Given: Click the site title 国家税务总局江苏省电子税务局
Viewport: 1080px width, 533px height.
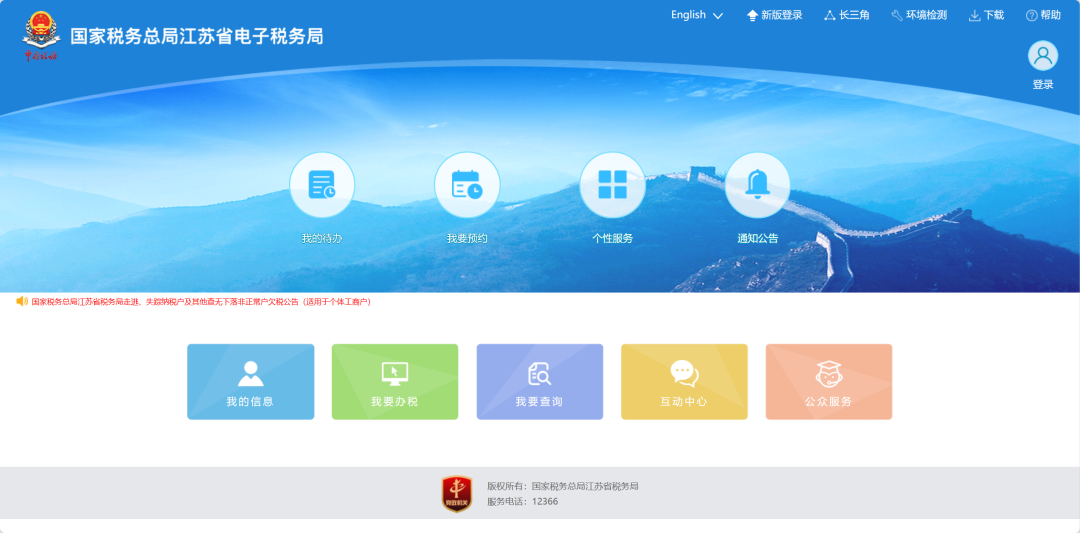Looking at the screenshot, I should pyautogui.click(x=197, y=36).
